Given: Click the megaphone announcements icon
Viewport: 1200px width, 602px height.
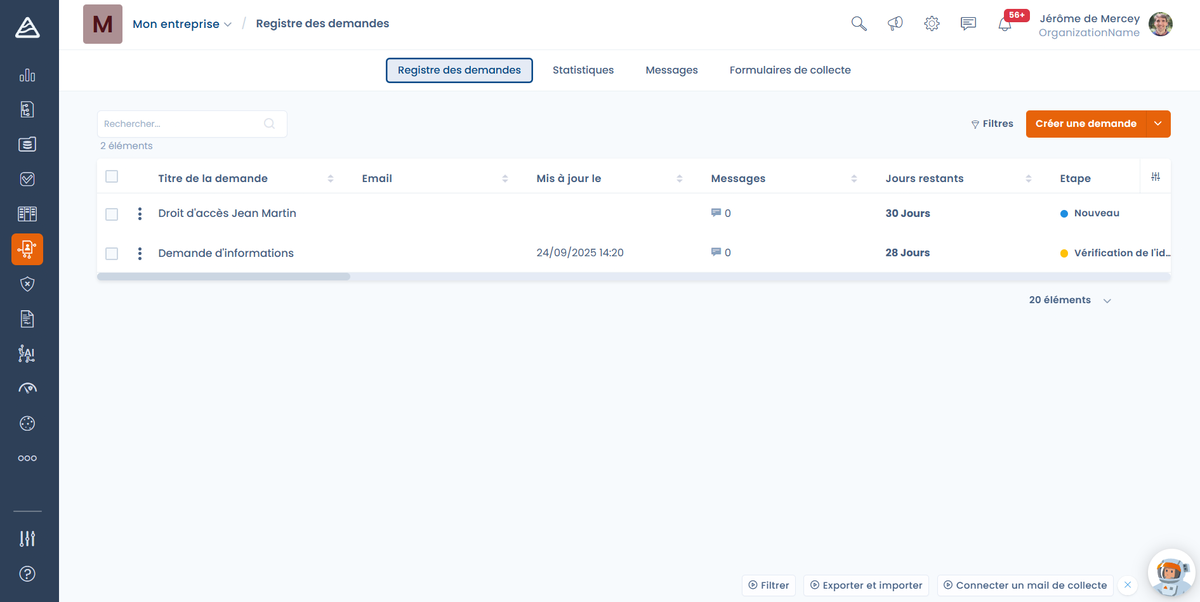Looking at the screenshot, I should pyautogui.click(x=895, y=24).
